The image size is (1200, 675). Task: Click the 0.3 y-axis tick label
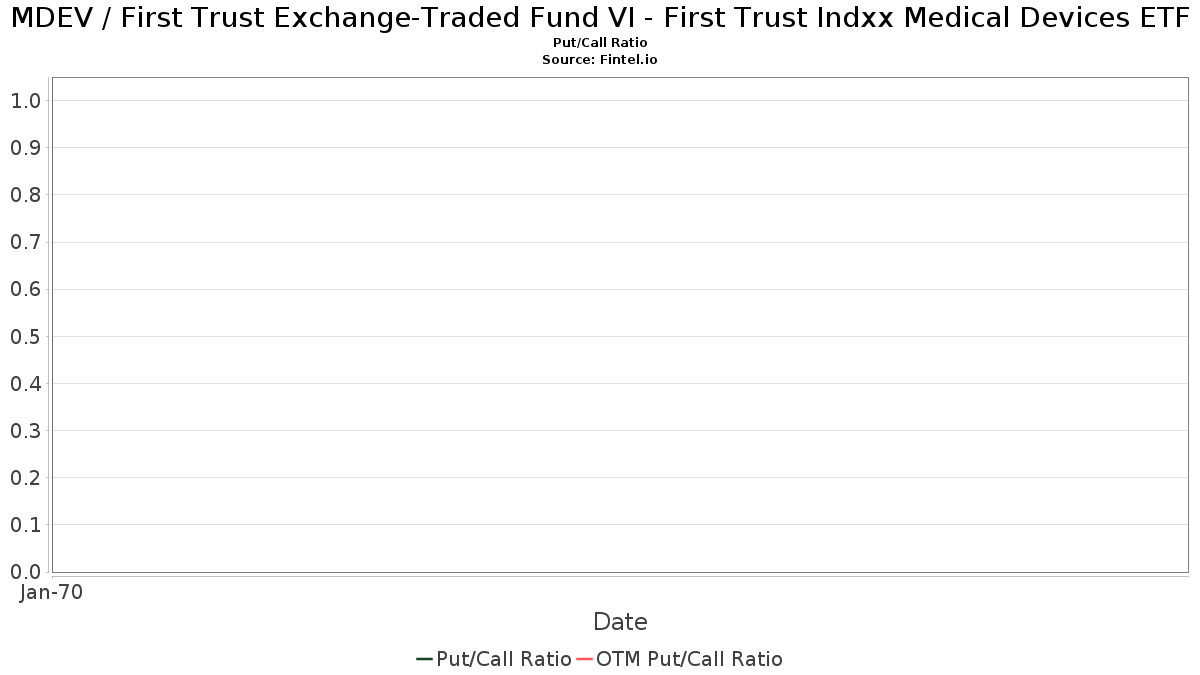[25, 431]
